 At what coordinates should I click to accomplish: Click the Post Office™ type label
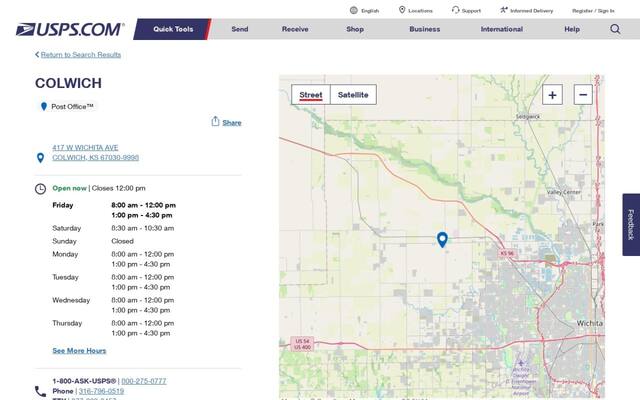pos(72,107)
